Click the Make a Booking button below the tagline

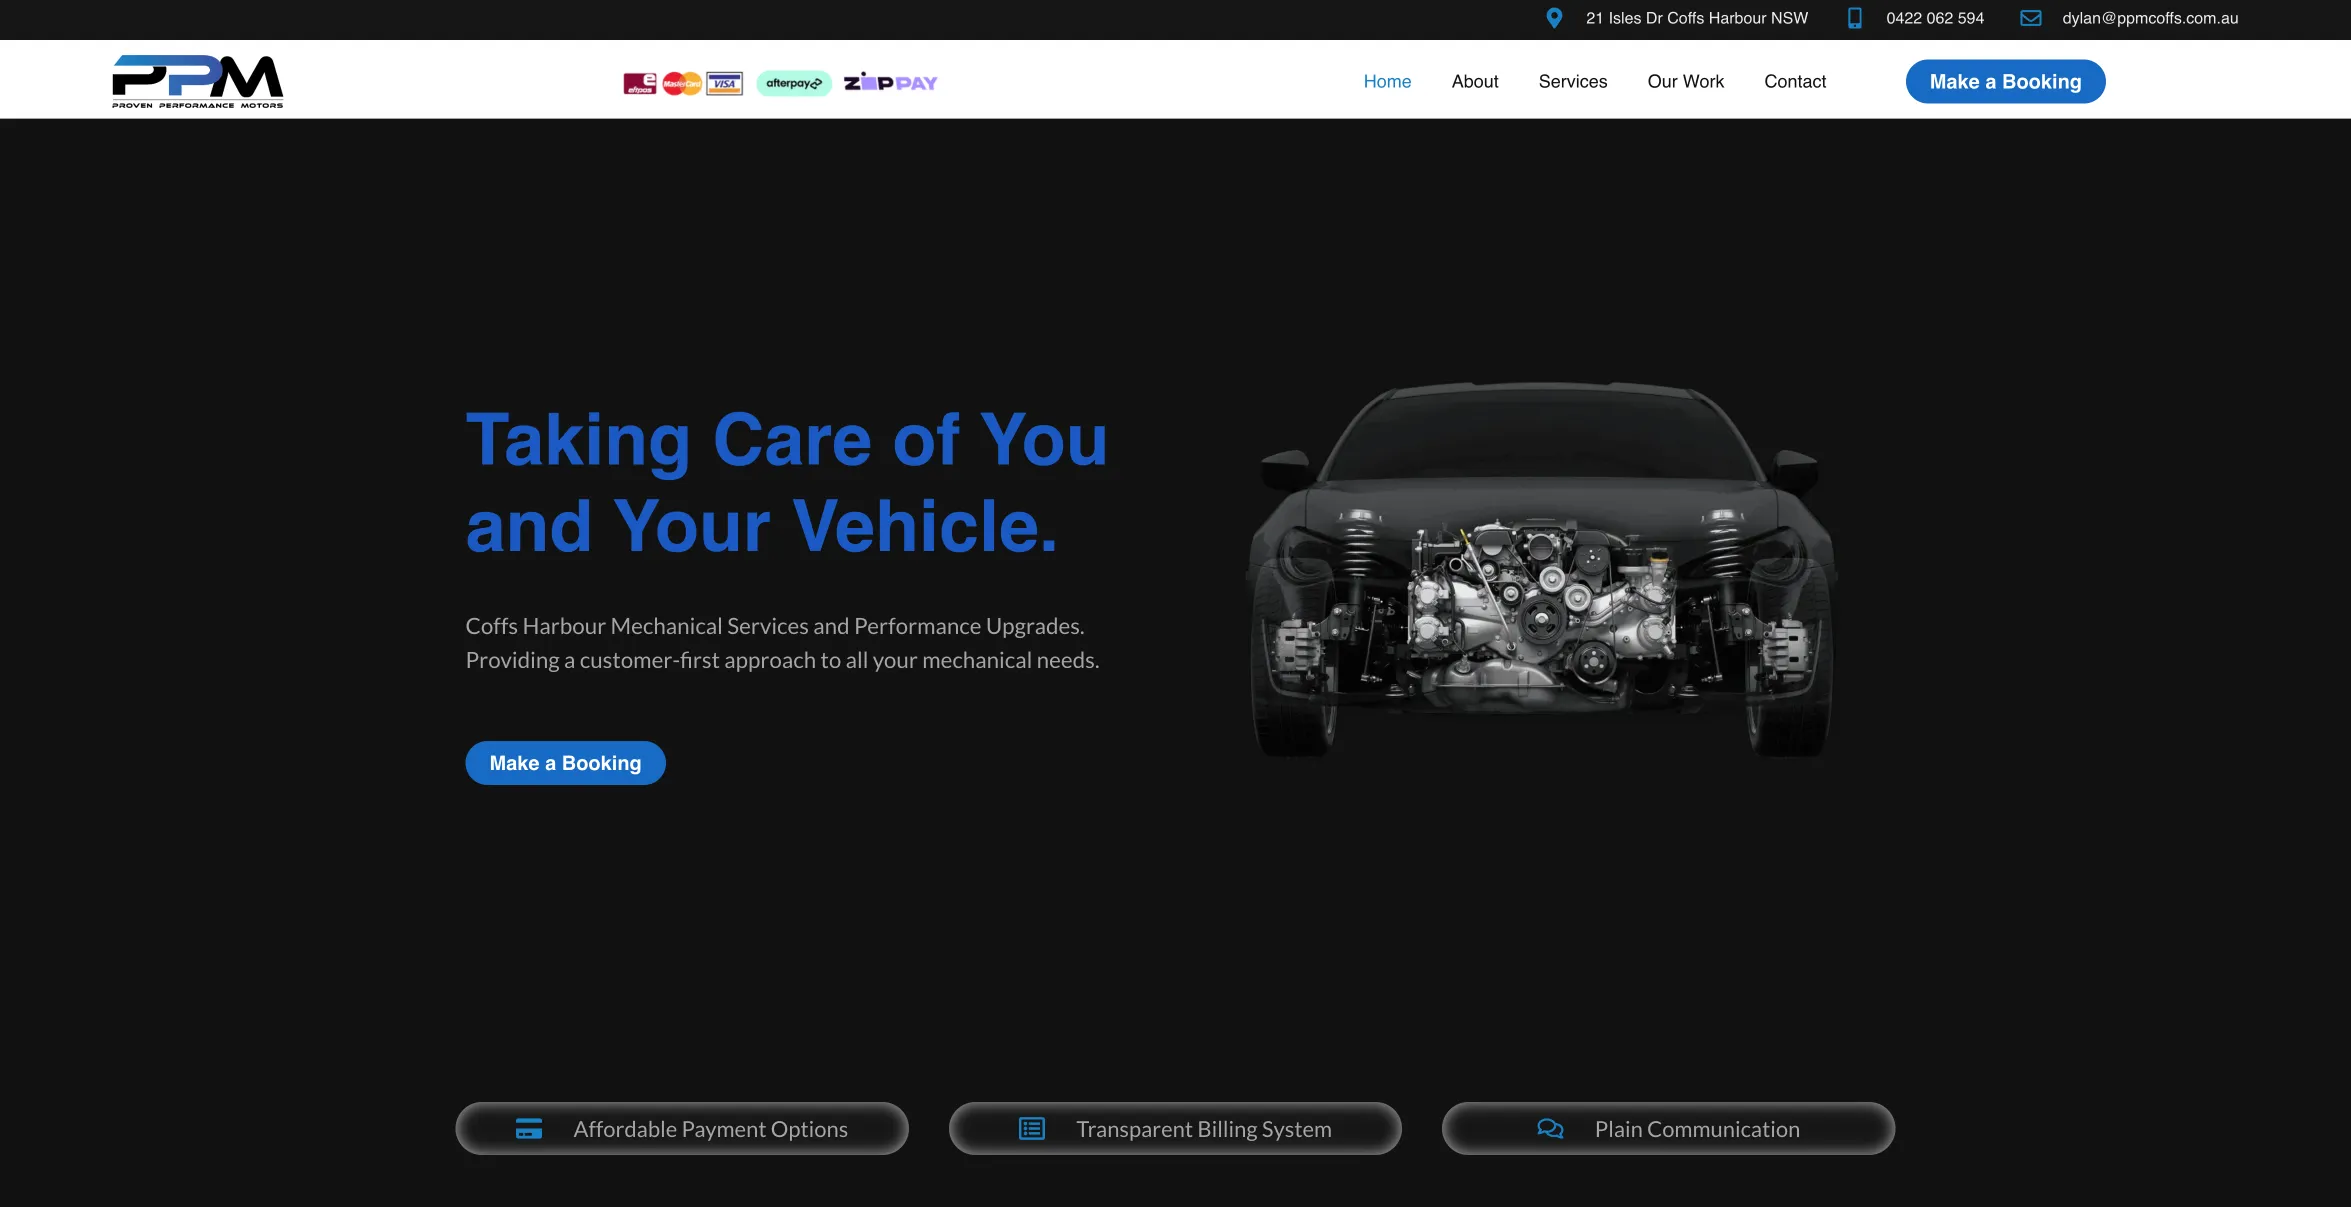point(564,762)
